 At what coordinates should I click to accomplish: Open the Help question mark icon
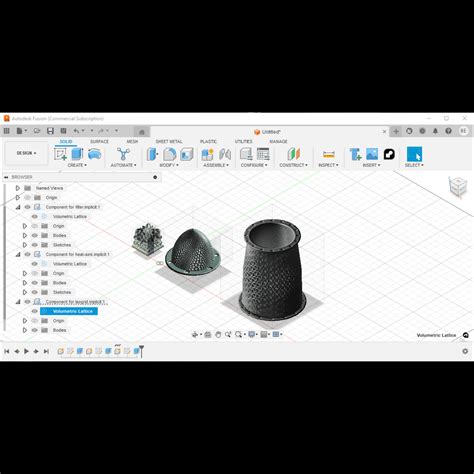448,131
